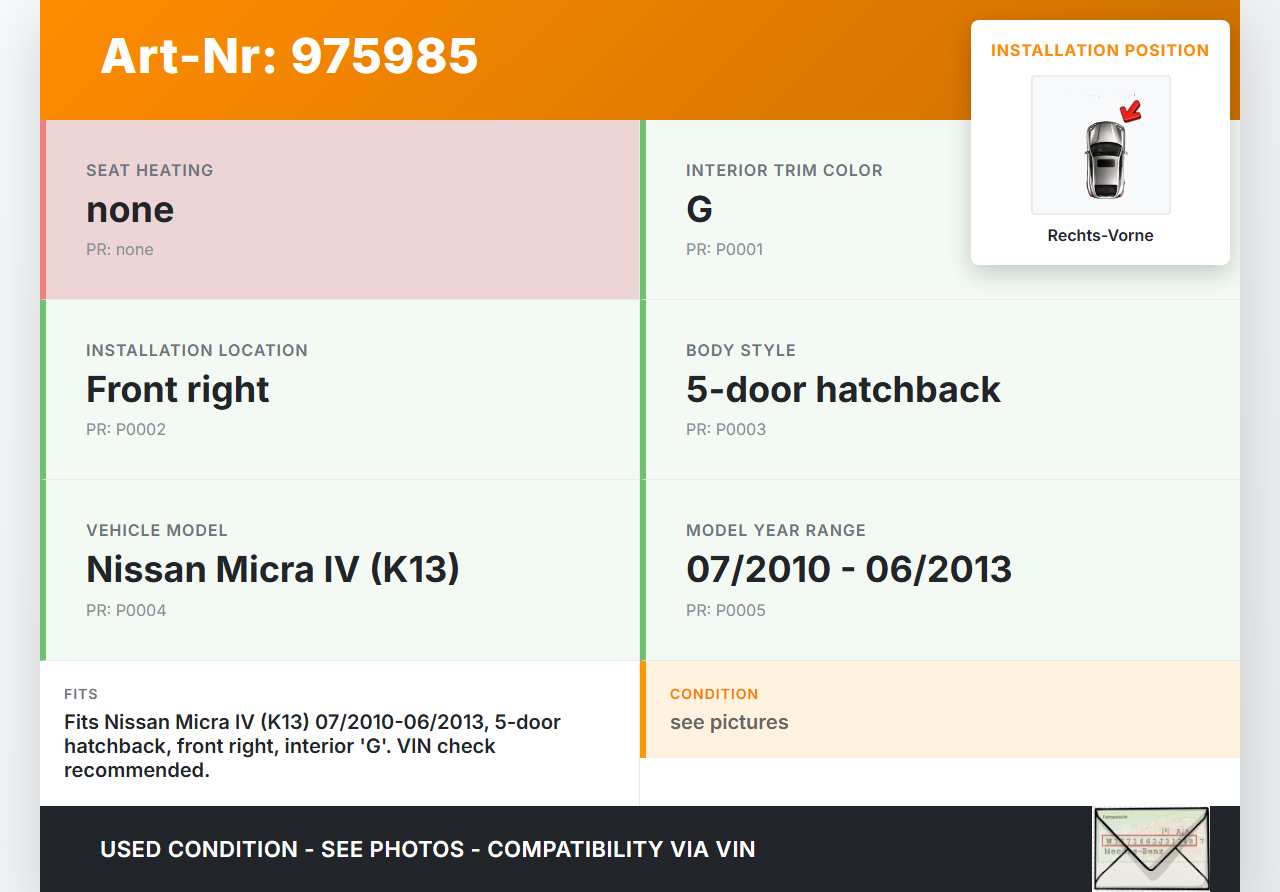Click the top-view car image
Image resolution: width=1280 pixels, height=892 pixels.
pos(1104,160)
